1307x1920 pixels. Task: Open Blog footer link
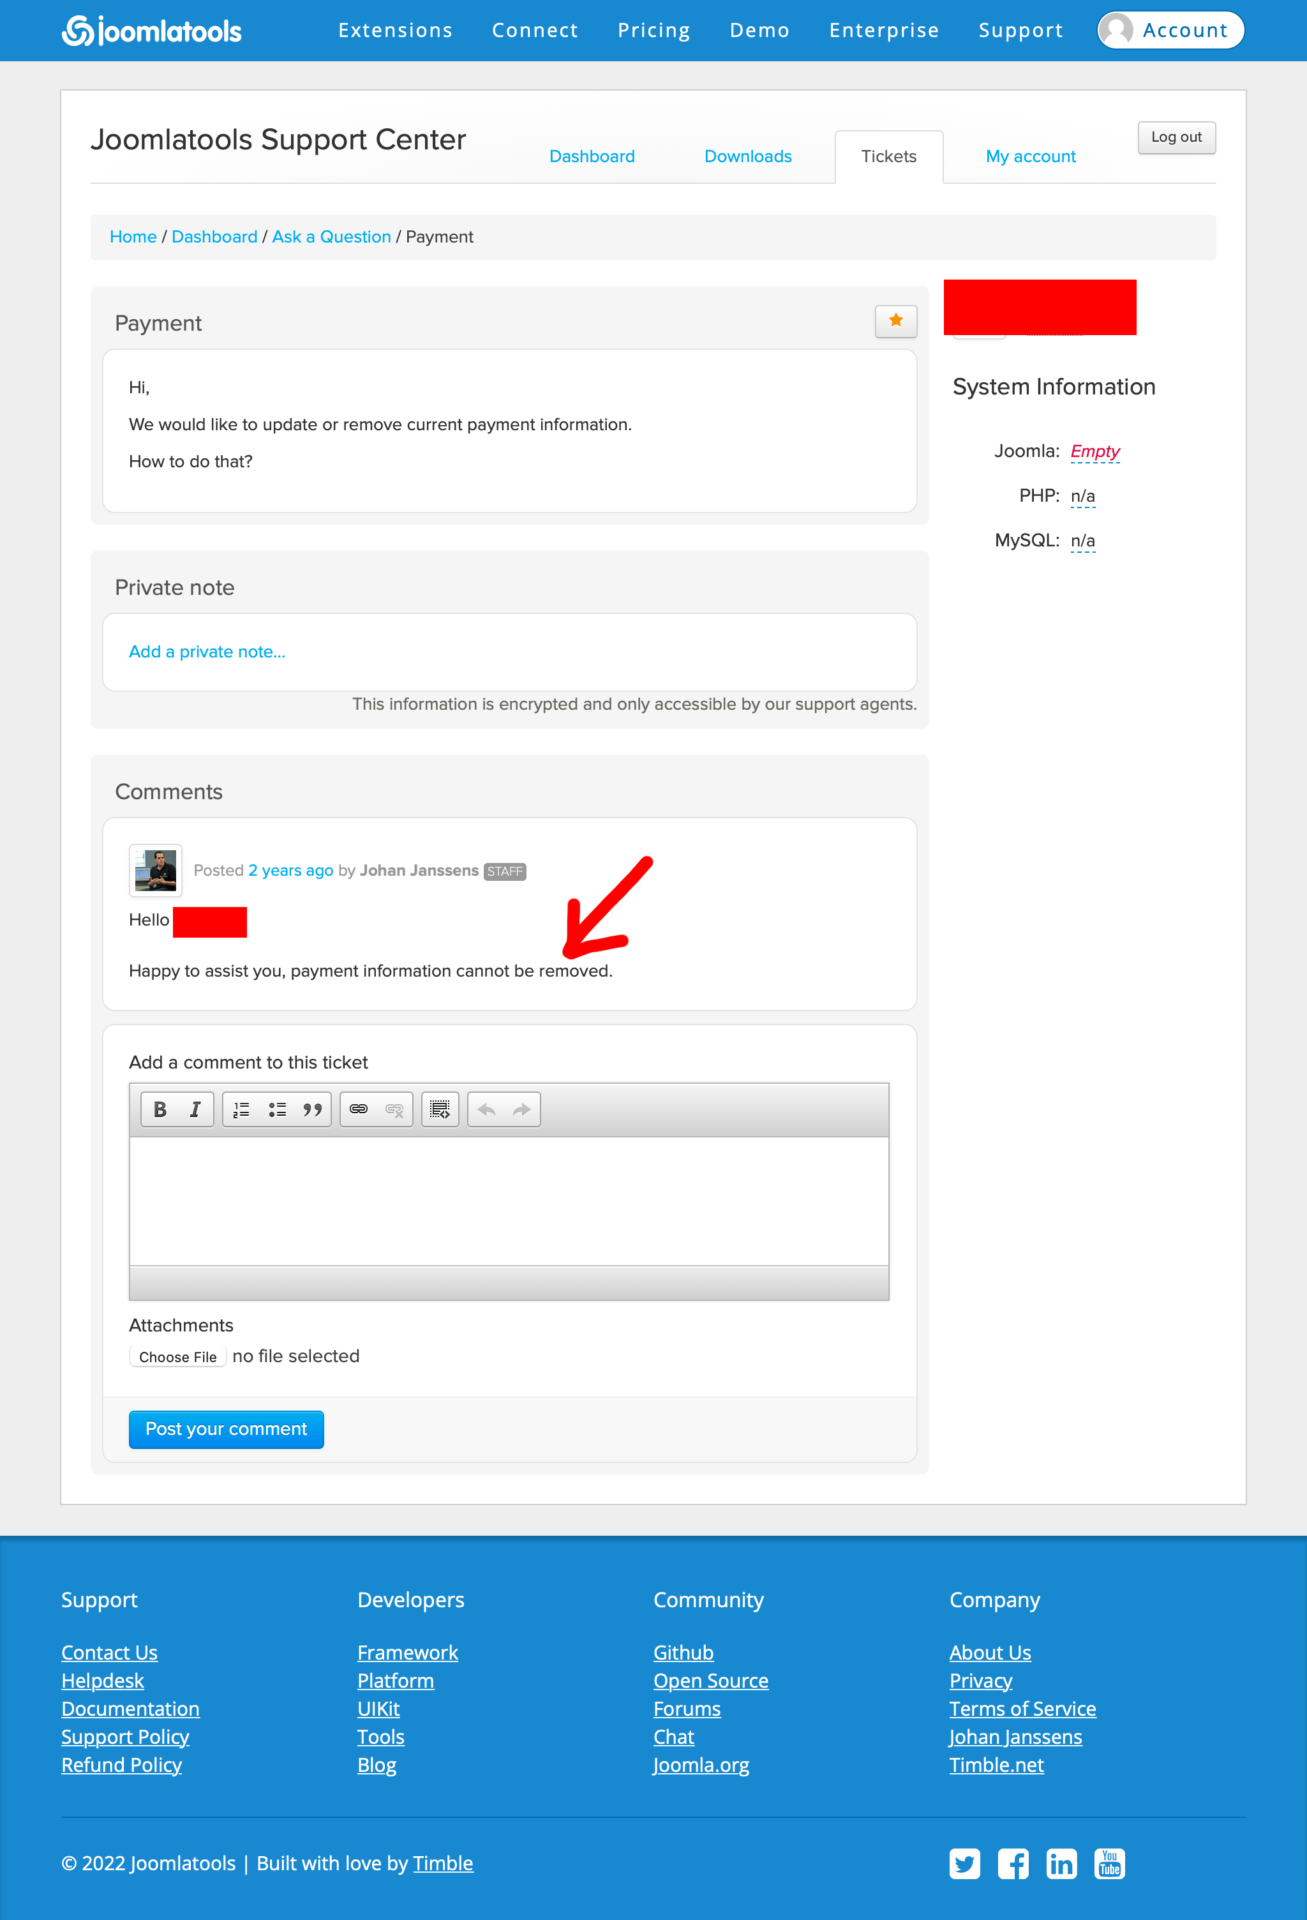pyautogui.click(x=377, y=1765)
